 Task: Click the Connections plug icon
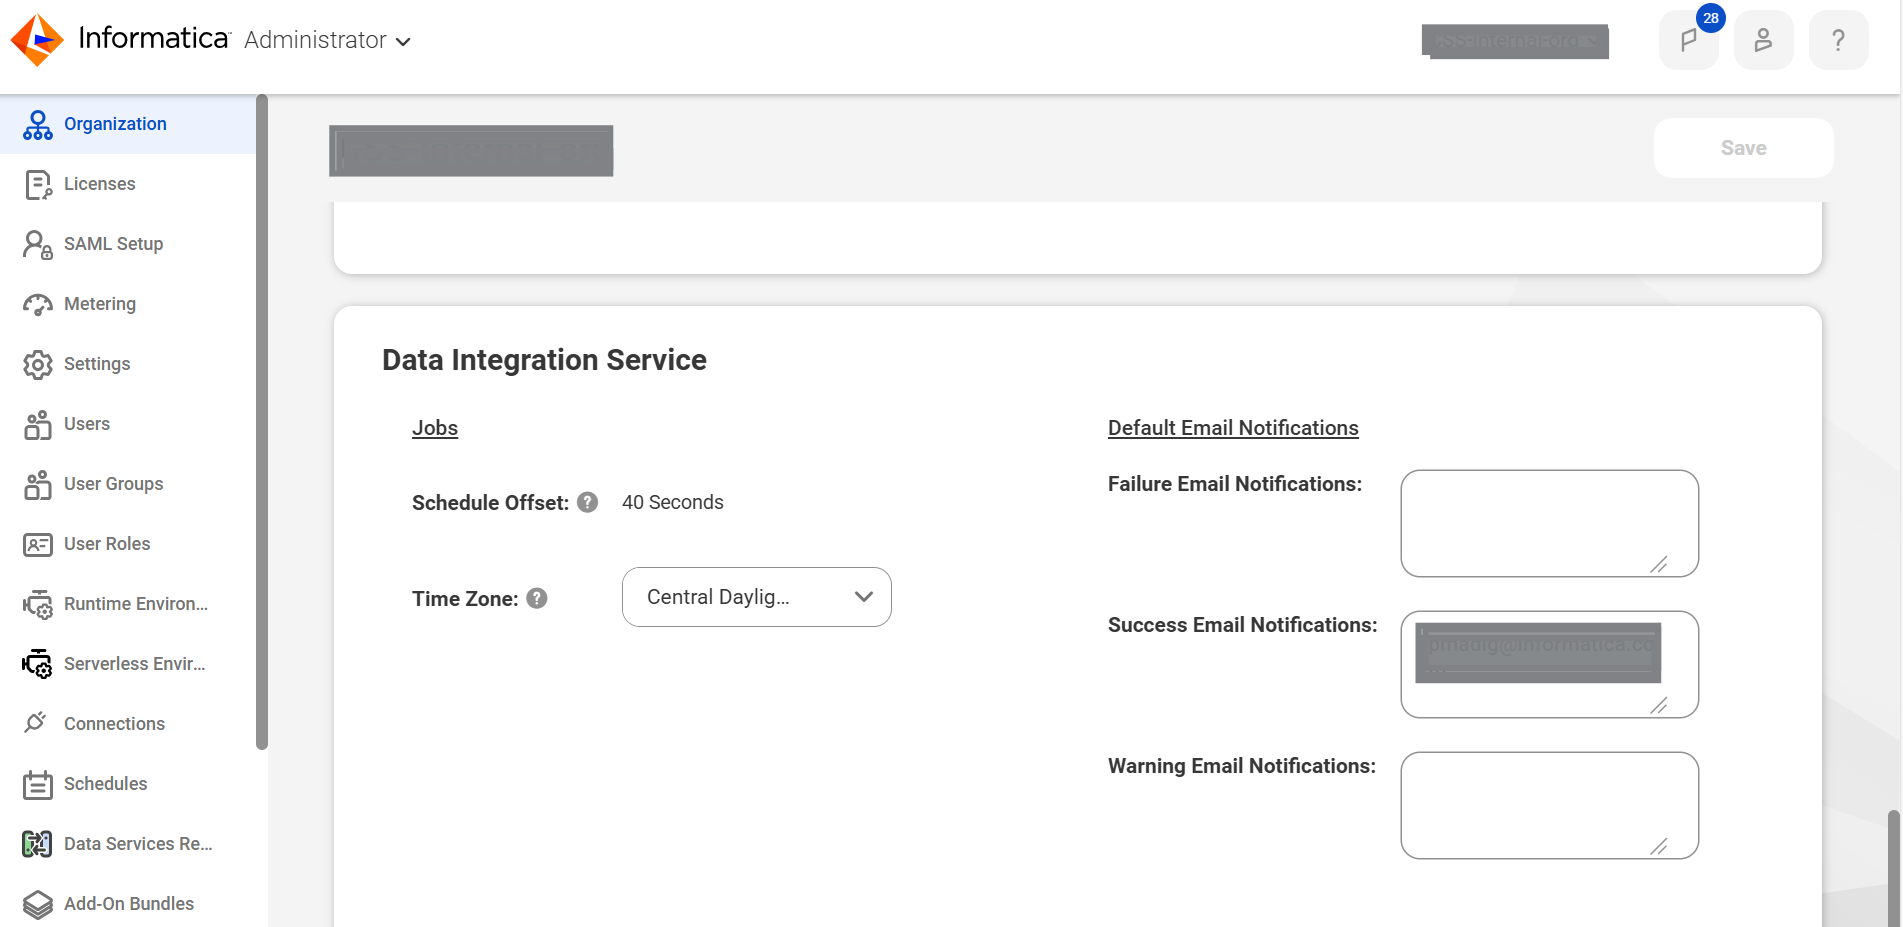click(x=36, y=722)
